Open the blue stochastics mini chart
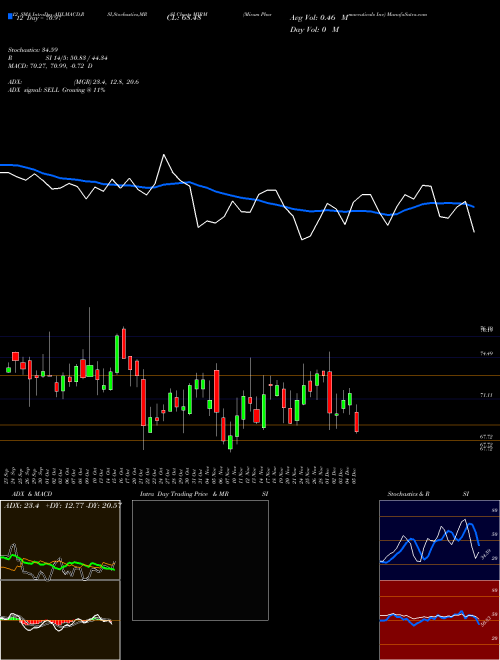 (x=439, y=540)
